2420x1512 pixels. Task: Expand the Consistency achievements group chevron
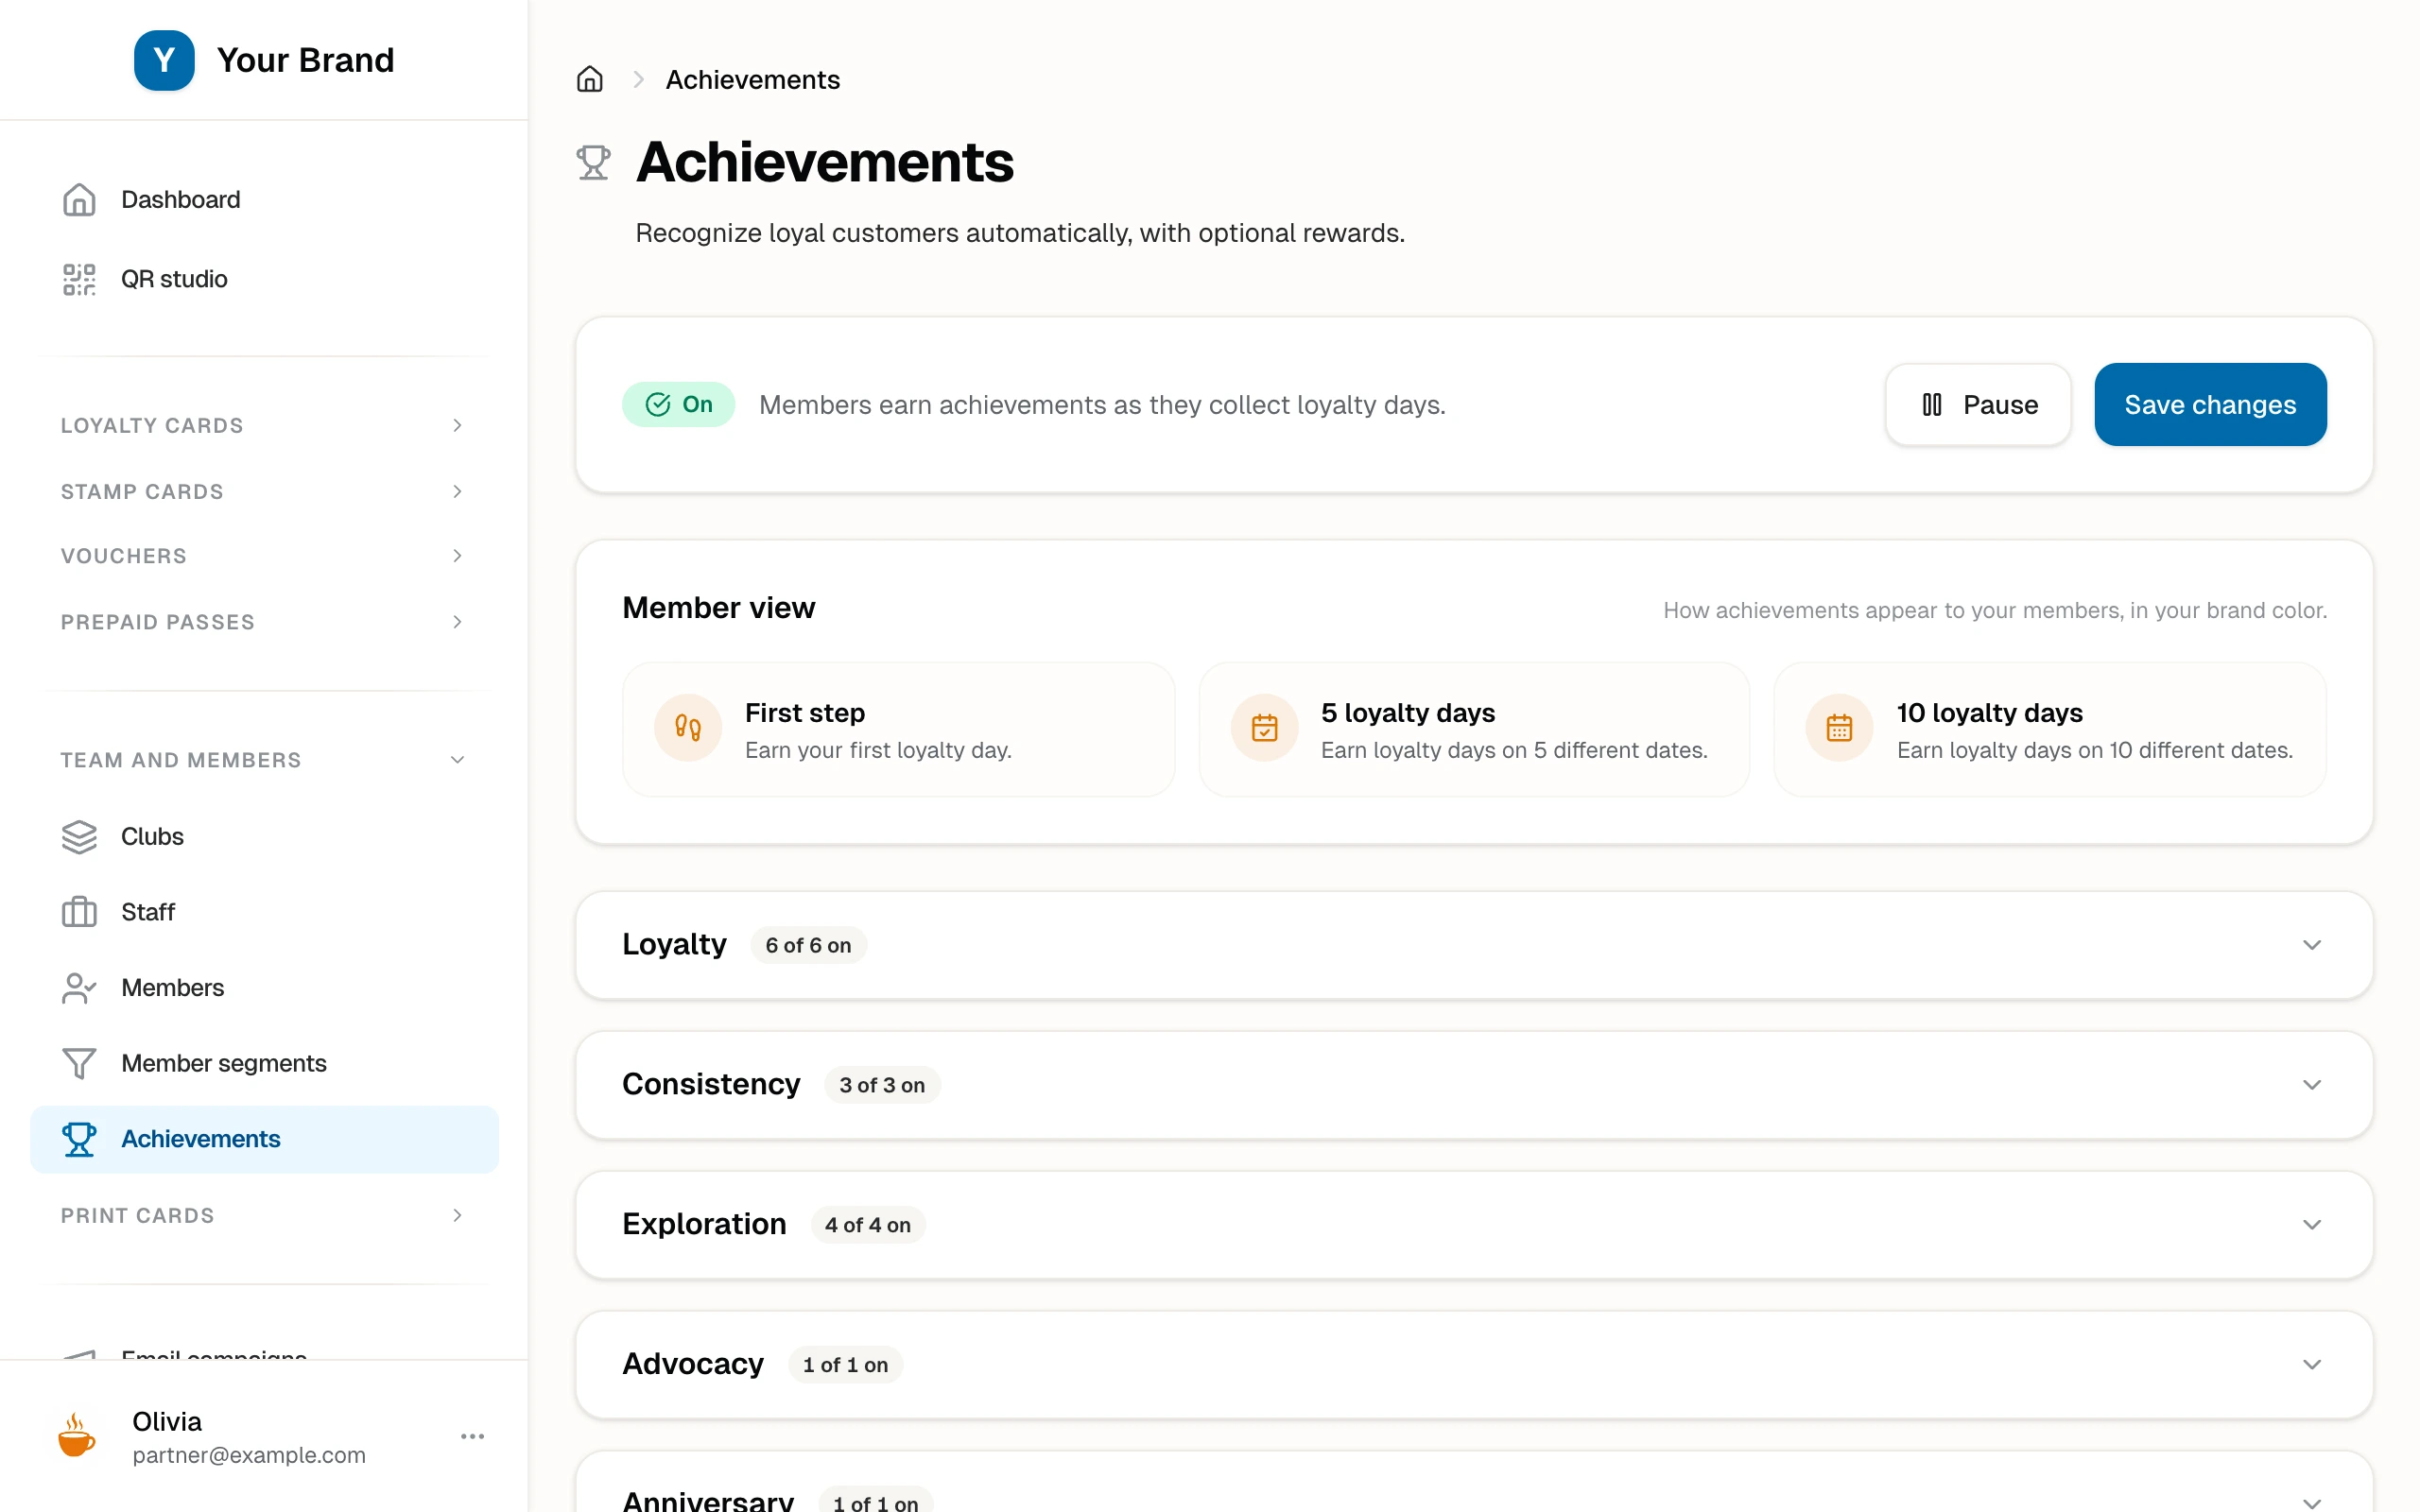[2312, 1085]
